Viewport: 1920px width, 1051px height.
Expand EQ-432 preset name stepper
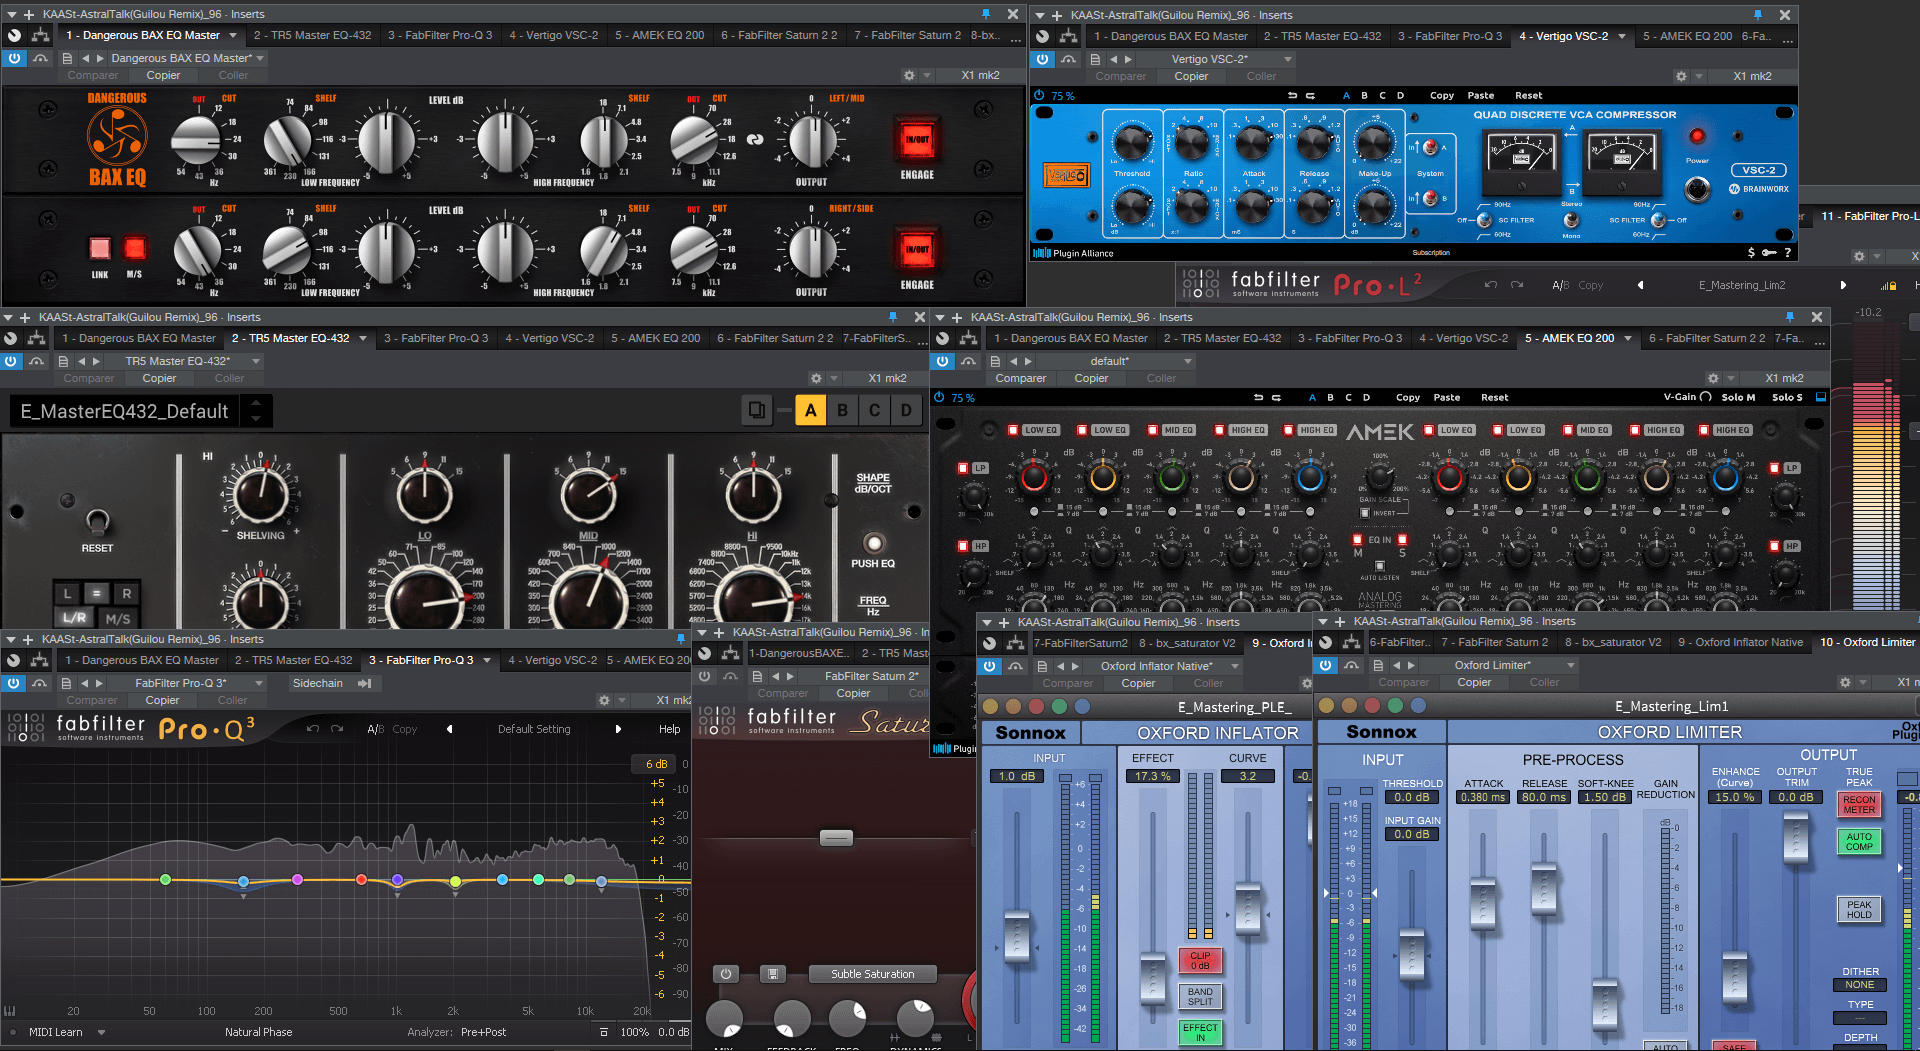(256, 410)
